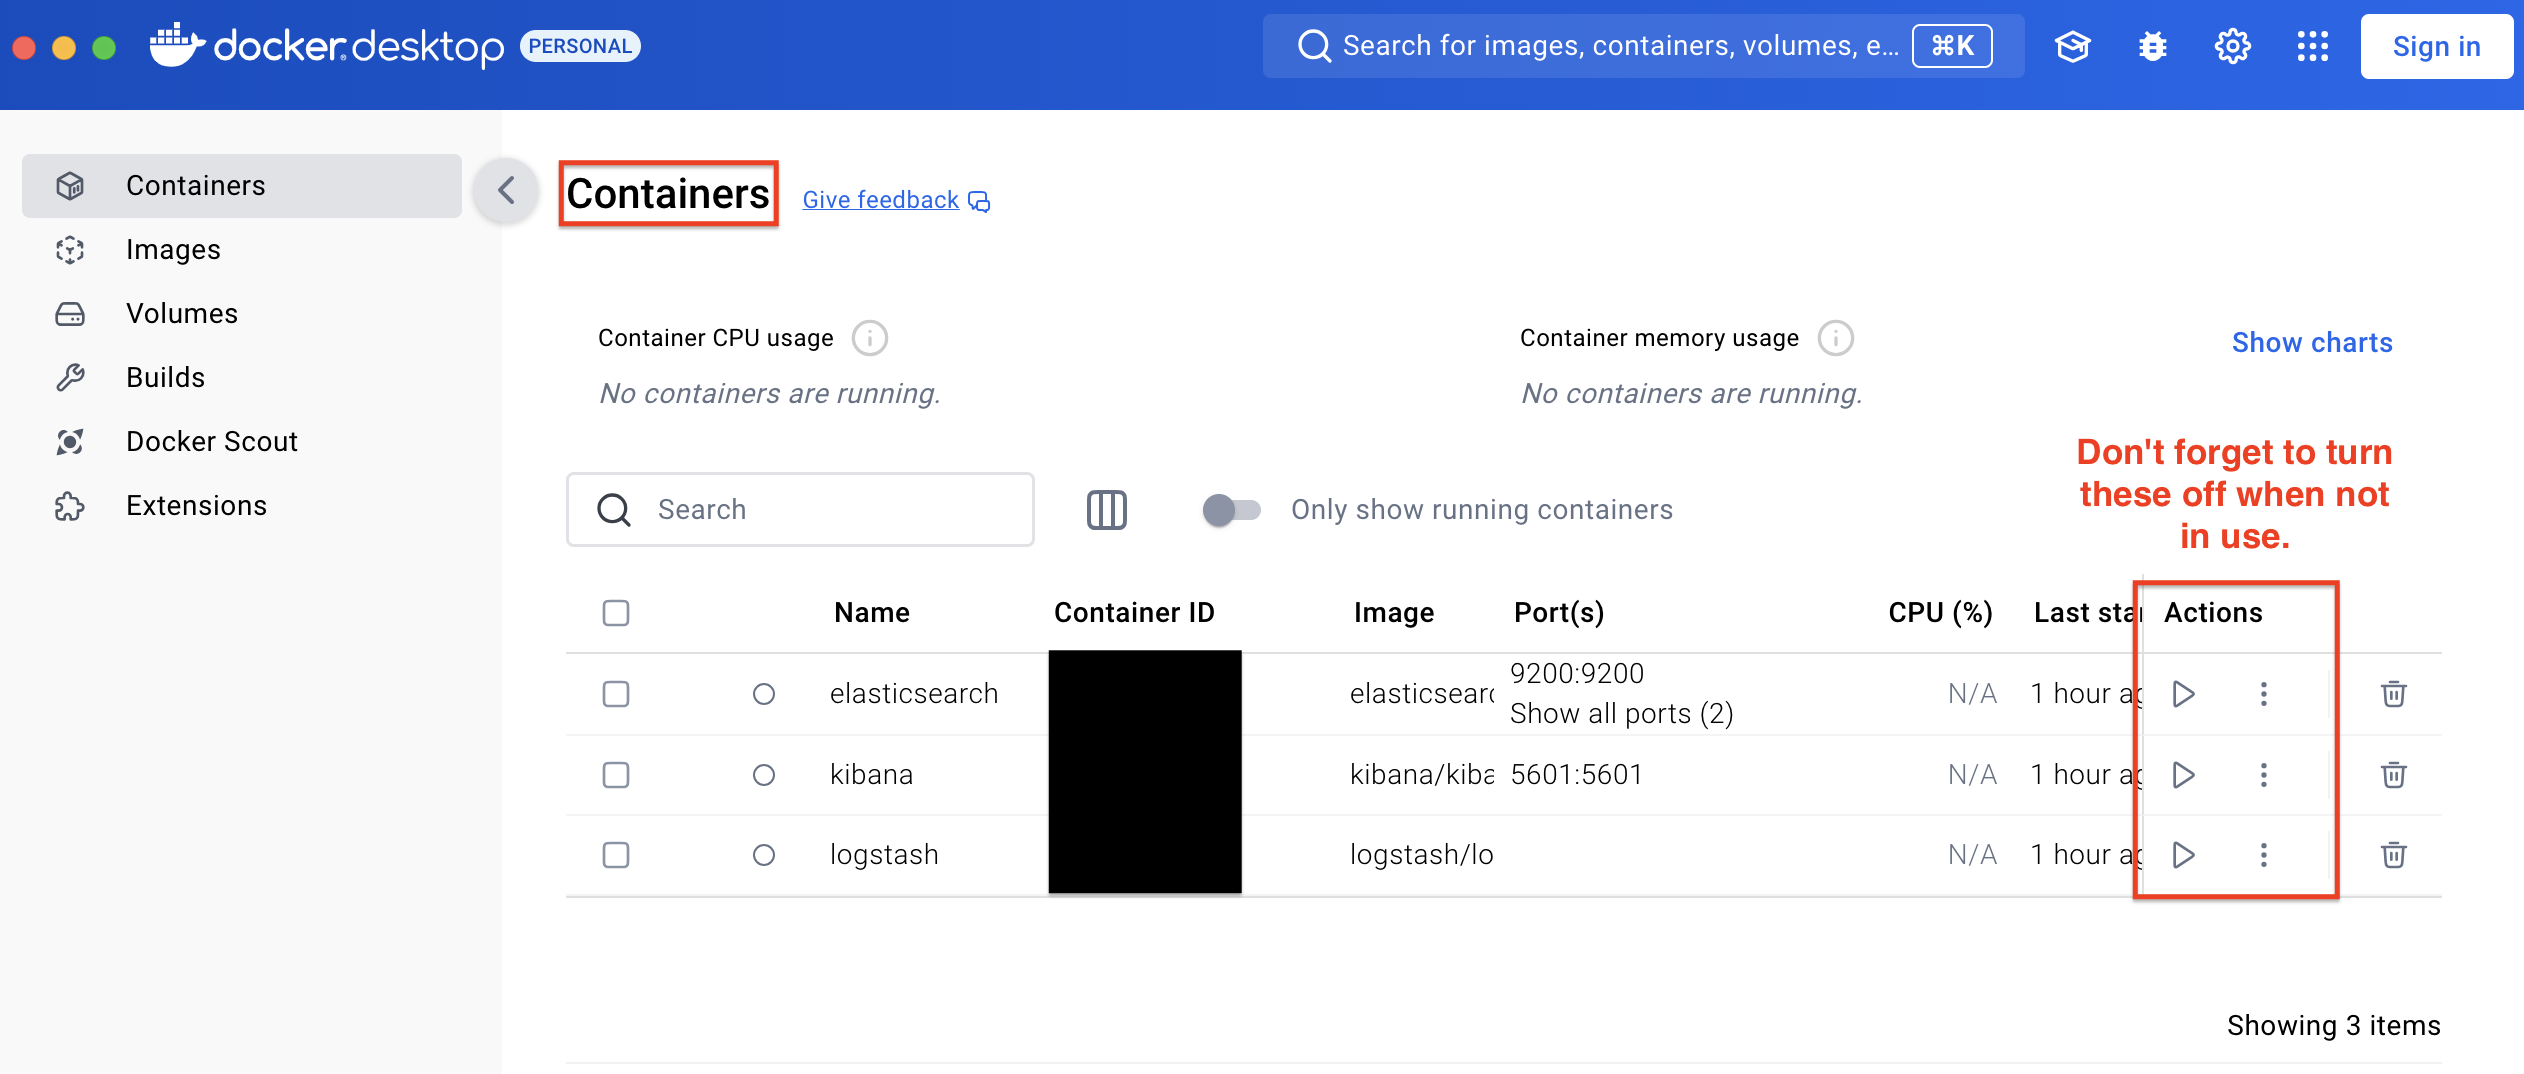Check the kibana row checkbox
The width and height of the screenshot is (2524, 1074).
(616, 775)
